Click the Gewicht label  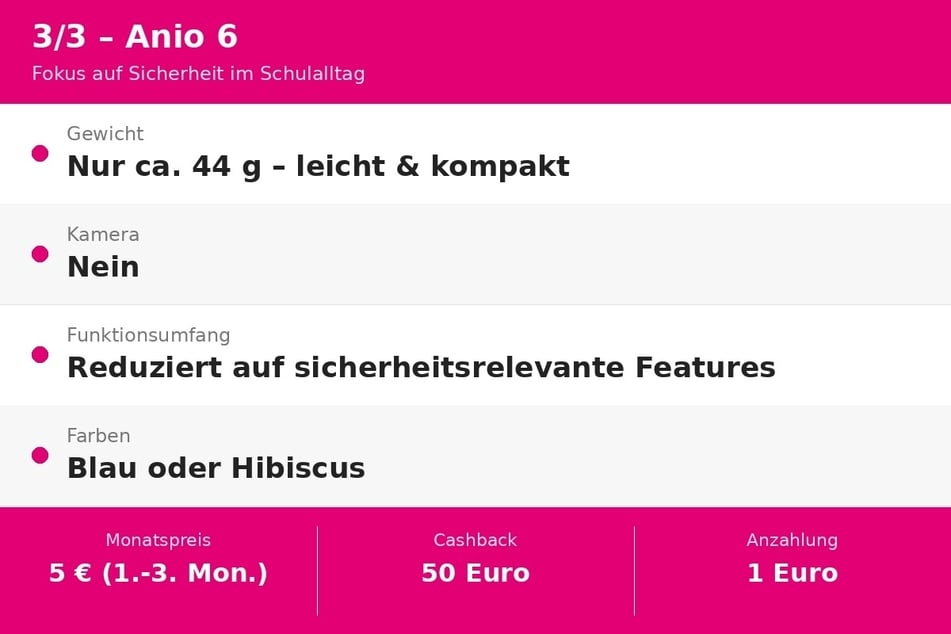[x=105, y=133]
